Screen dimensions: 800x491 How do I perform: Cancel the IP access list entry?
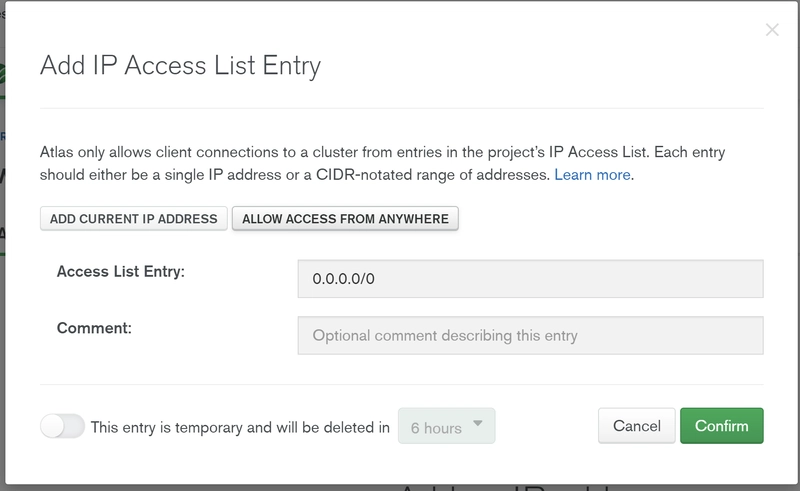tap(636, 426)
